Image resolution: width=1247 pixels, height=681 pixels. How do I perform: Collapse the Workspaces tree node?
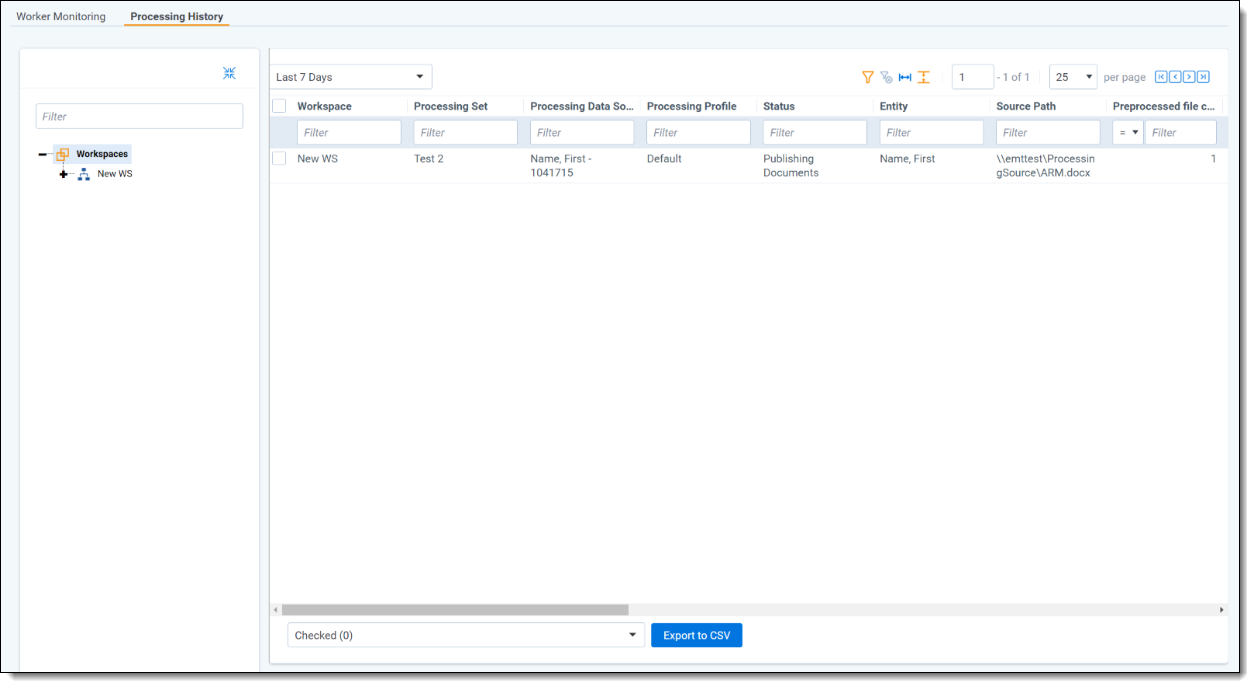(43, 155)
